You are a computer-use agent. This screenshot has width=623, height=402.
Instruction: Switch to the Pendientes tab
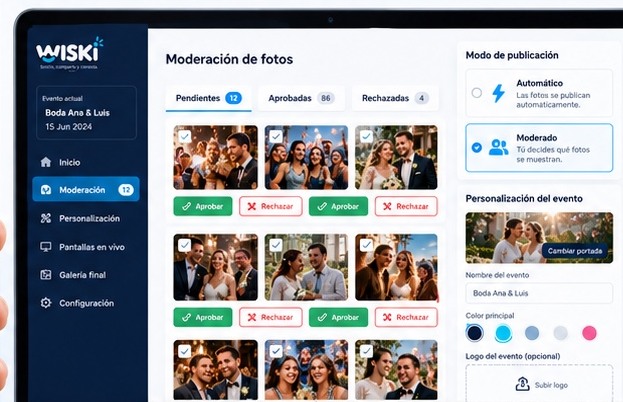209,98
